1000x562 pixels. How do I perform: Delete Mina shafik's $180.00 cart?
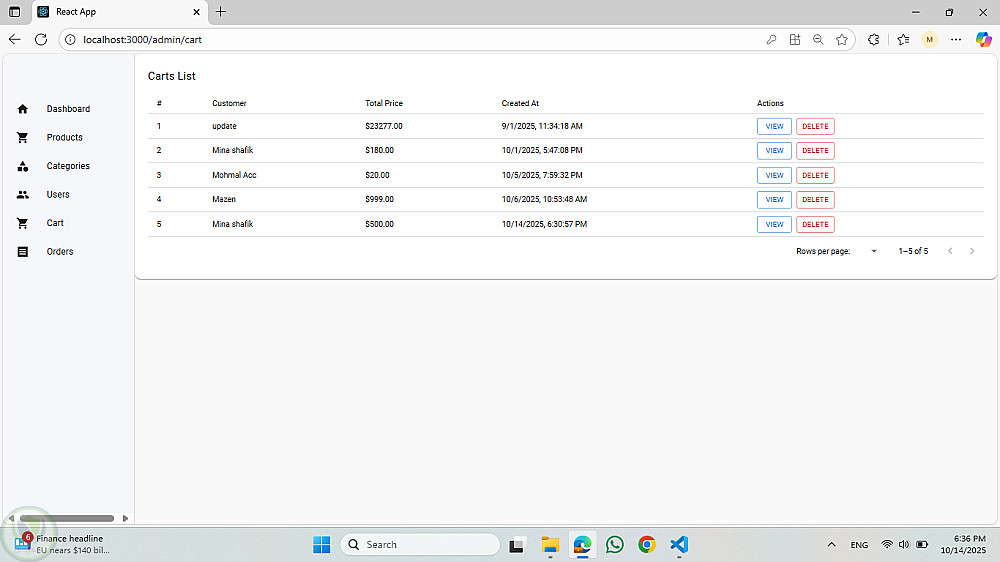[815, 151]
